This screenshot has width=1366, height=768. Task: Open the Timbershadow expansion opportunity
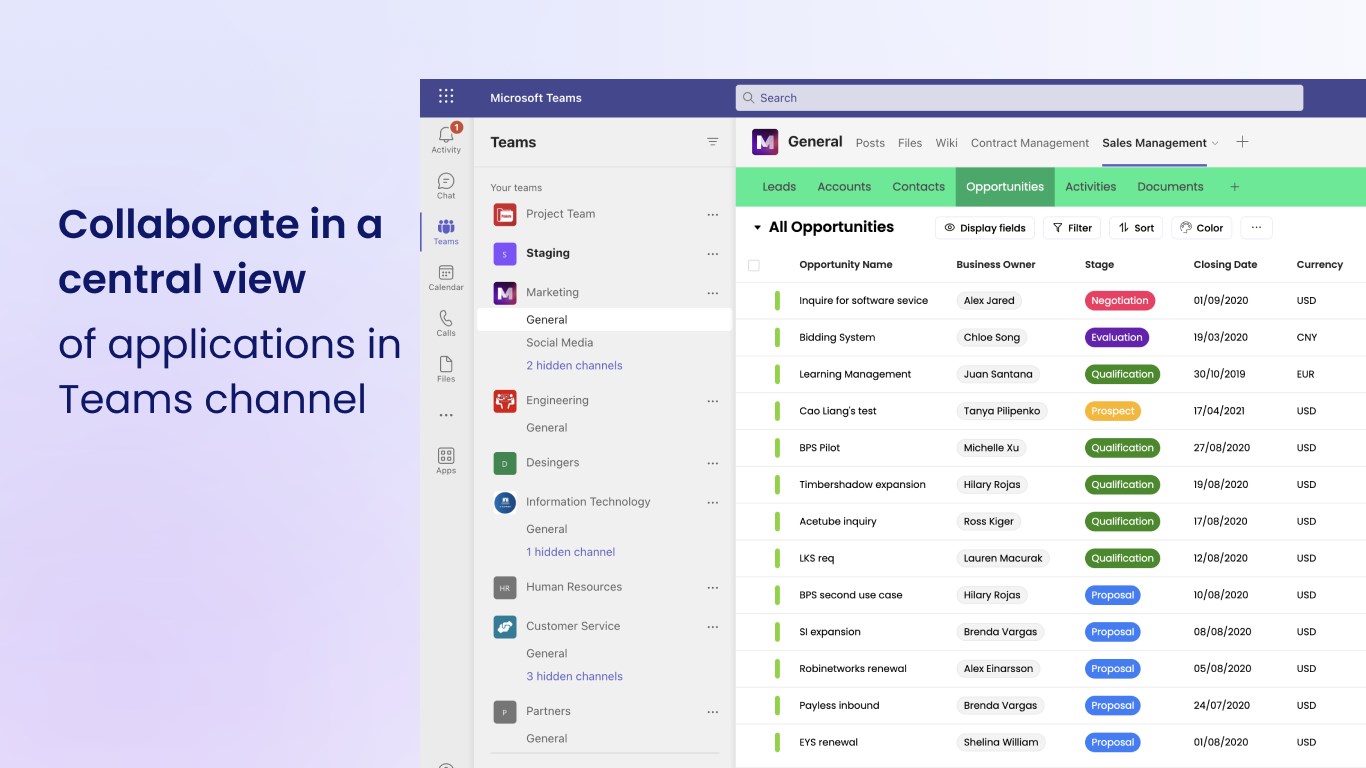click(x=862, y=485)
